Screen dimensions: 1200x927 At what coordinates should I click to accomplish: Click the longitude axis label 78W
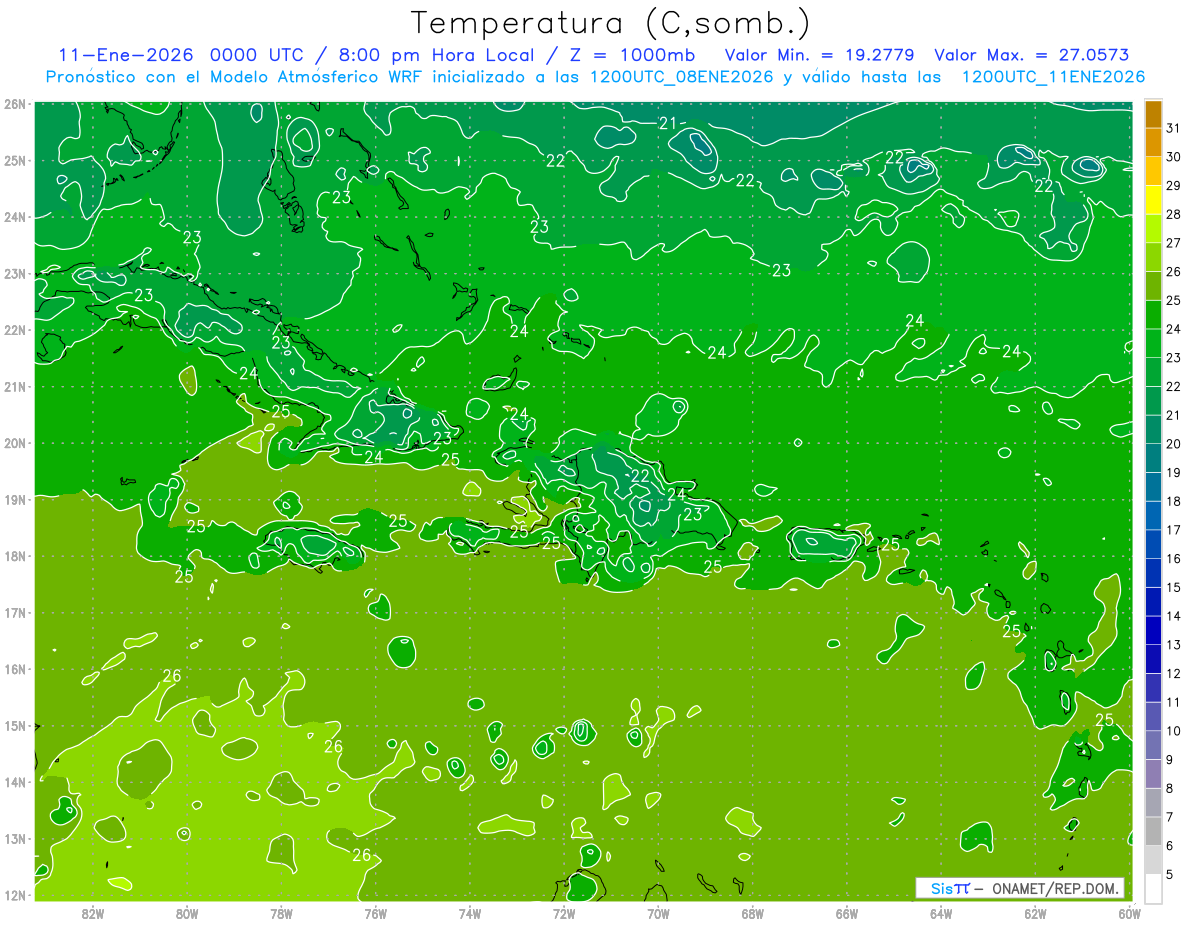281,912
